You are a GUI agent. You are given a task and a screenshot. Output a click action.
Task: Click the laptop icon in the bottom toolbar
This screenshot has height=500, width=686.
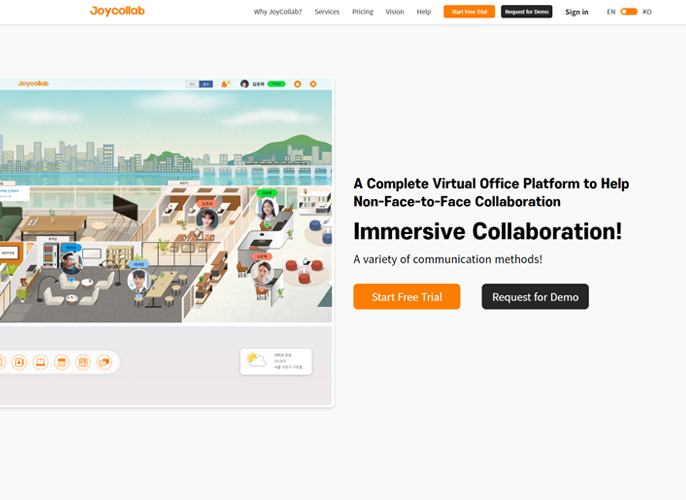41,362
